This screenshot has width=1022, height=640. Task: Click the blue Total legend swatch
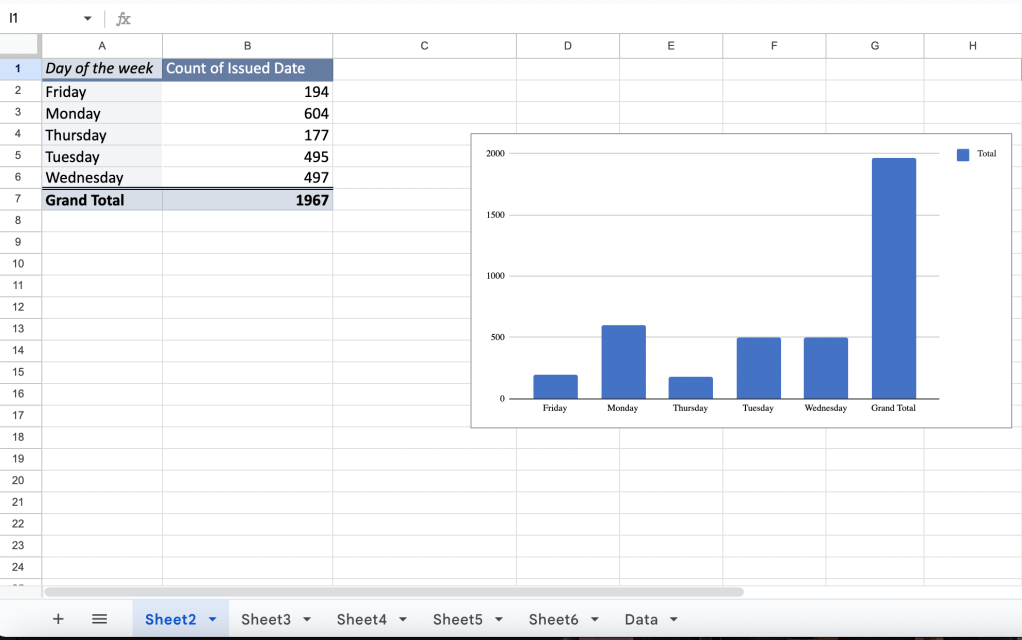pyautogui.click(x=963, y=154)
